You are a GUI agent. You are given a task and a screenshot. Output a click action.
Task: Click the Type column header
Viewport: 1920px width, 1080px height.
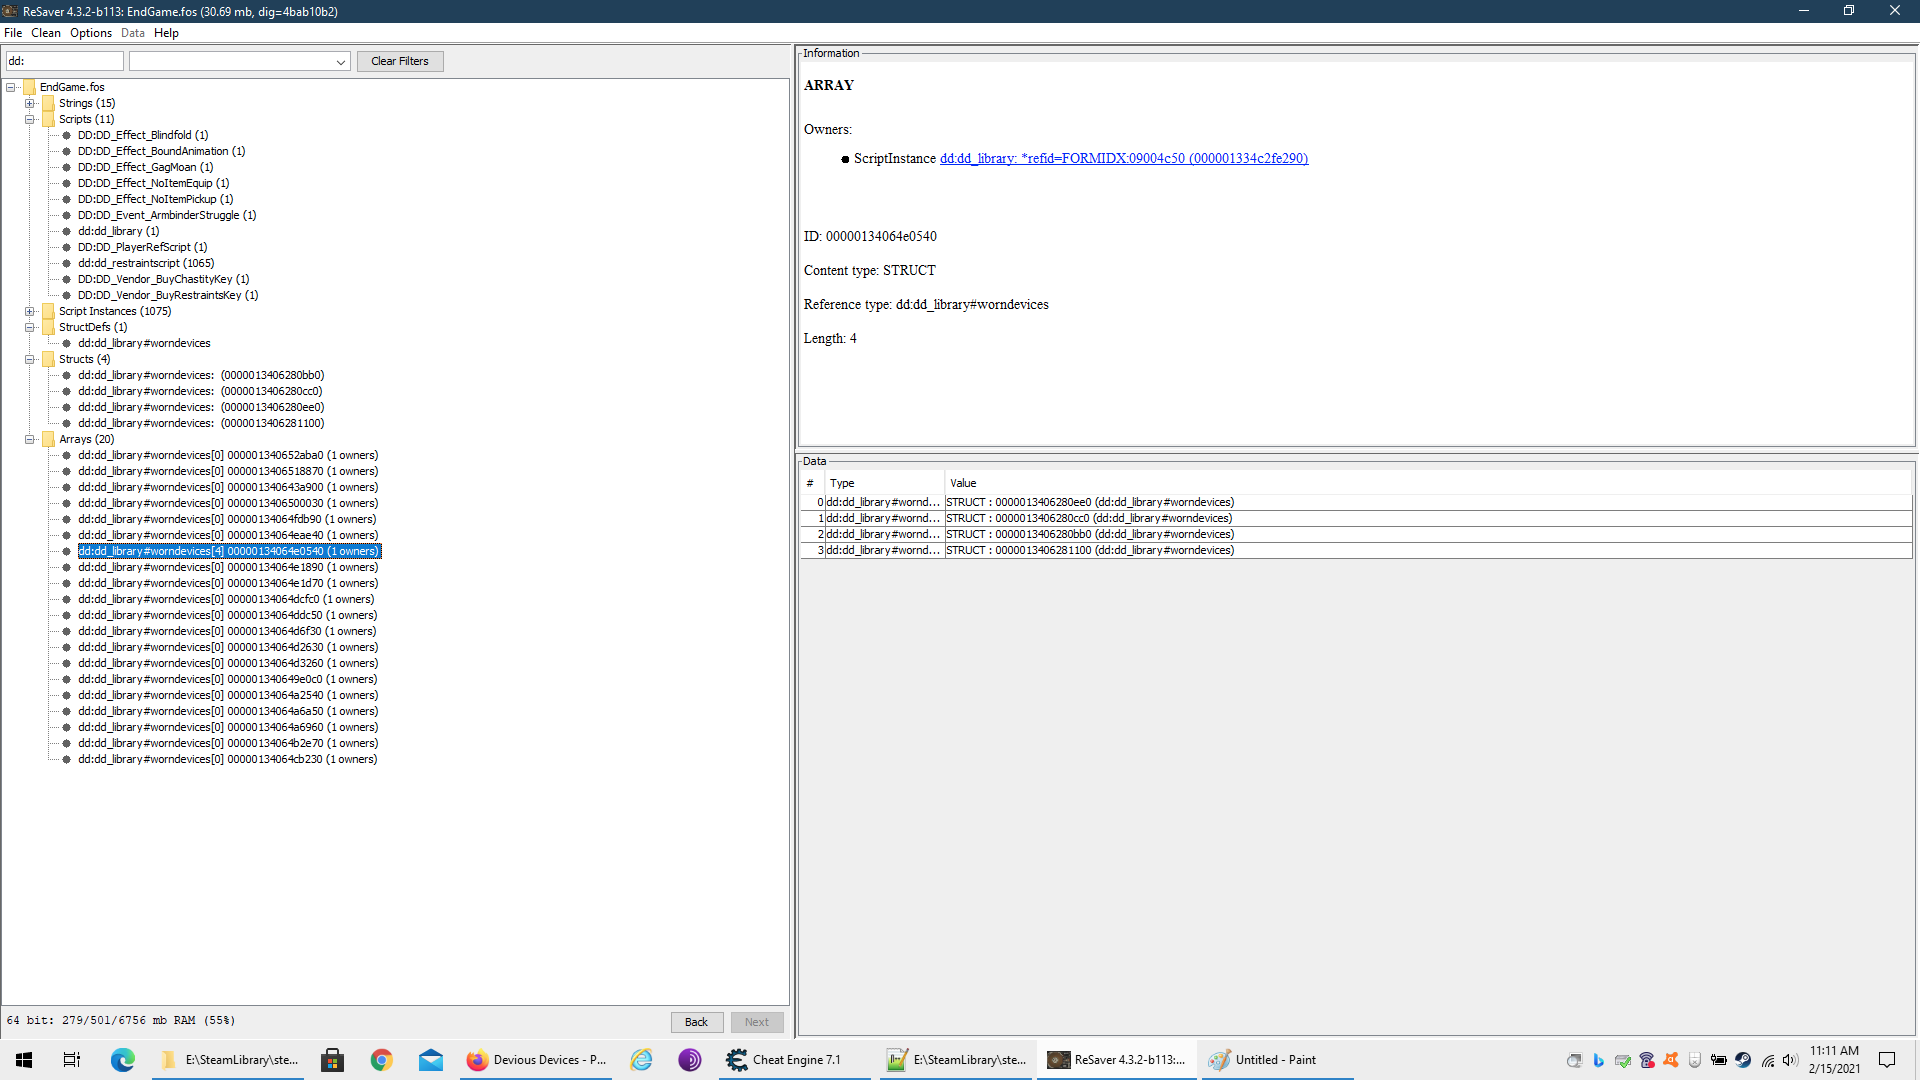[x=884, y=483]
